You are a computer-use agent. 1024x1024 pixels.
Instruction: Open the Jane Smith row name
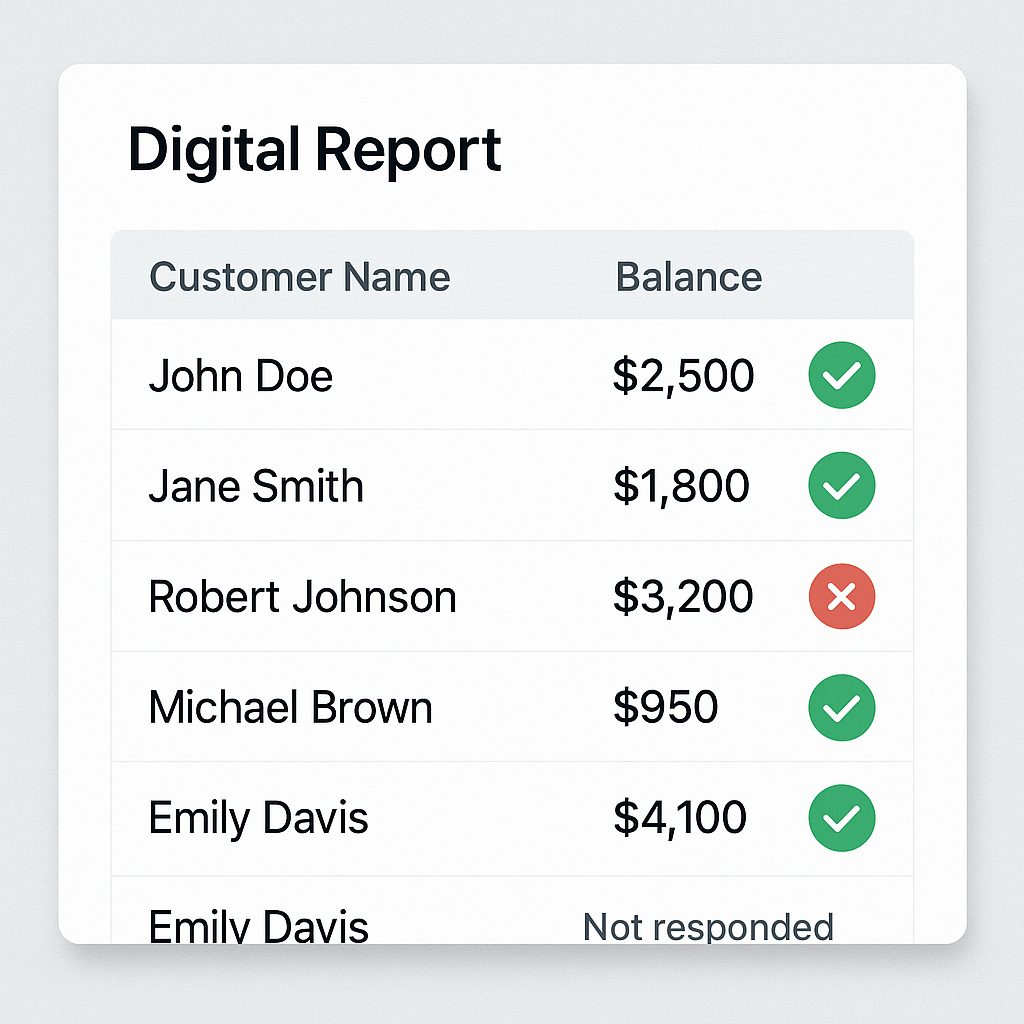click(x=256, y=486)
